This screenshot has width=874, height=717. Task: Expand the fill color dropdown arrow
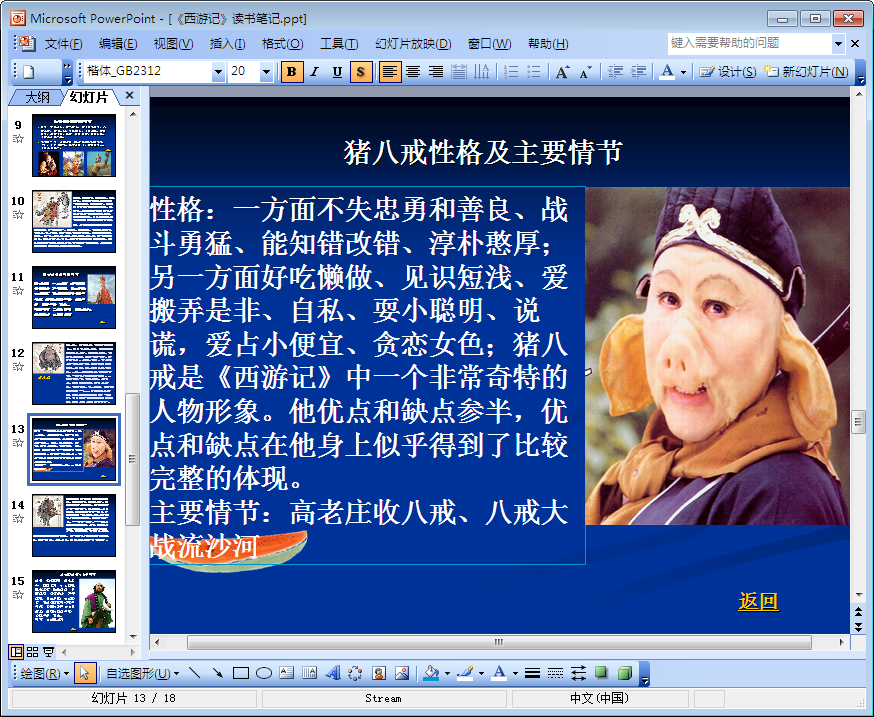447,674
